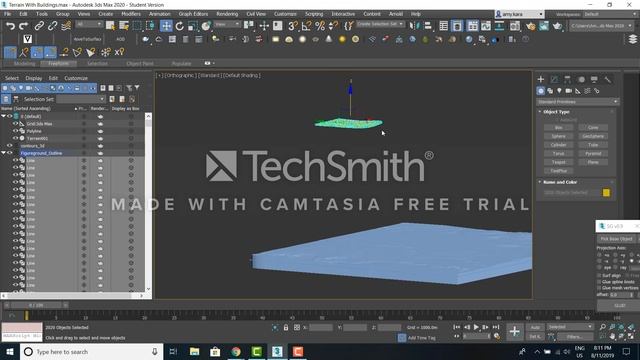
Task: Select the eye projection axis radio
Action: pyautogui.click(x=600, y=268)
